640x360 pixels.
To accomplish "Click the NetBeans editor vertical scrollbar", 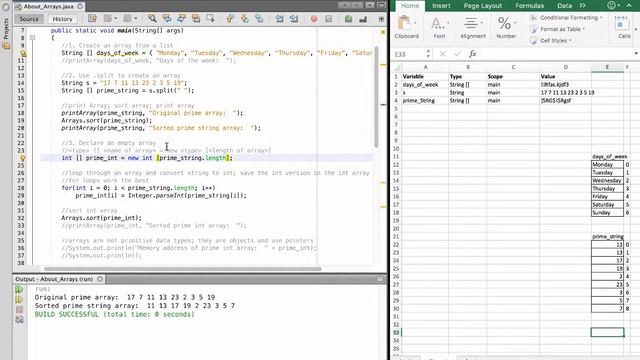I will click(376, 96).
